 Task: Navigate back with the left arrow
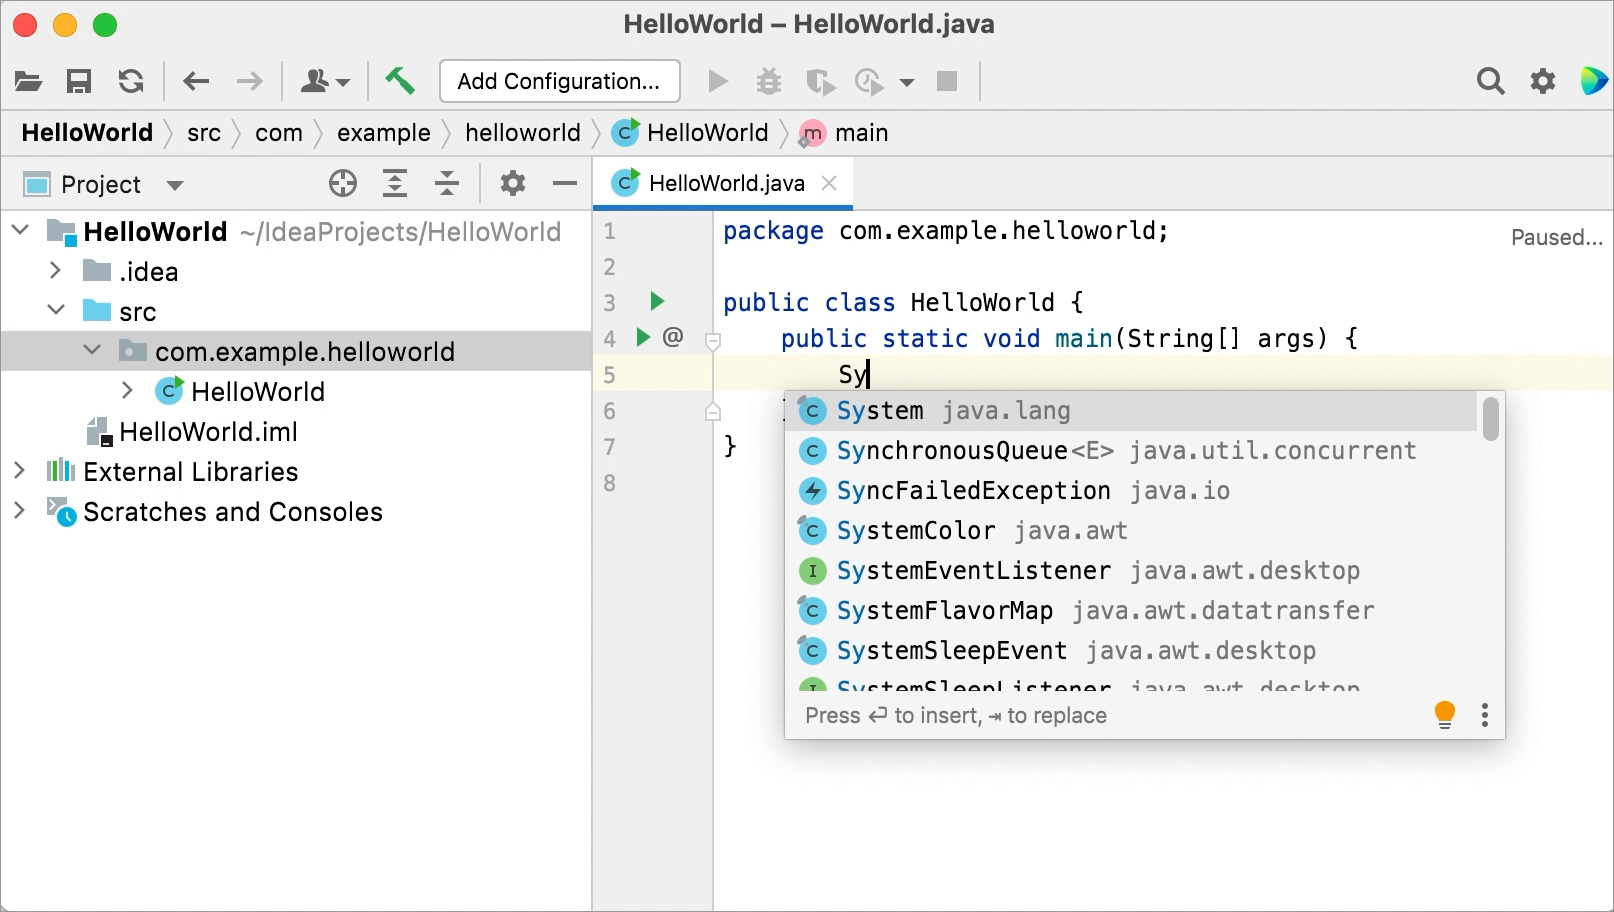tap(196, 81)
